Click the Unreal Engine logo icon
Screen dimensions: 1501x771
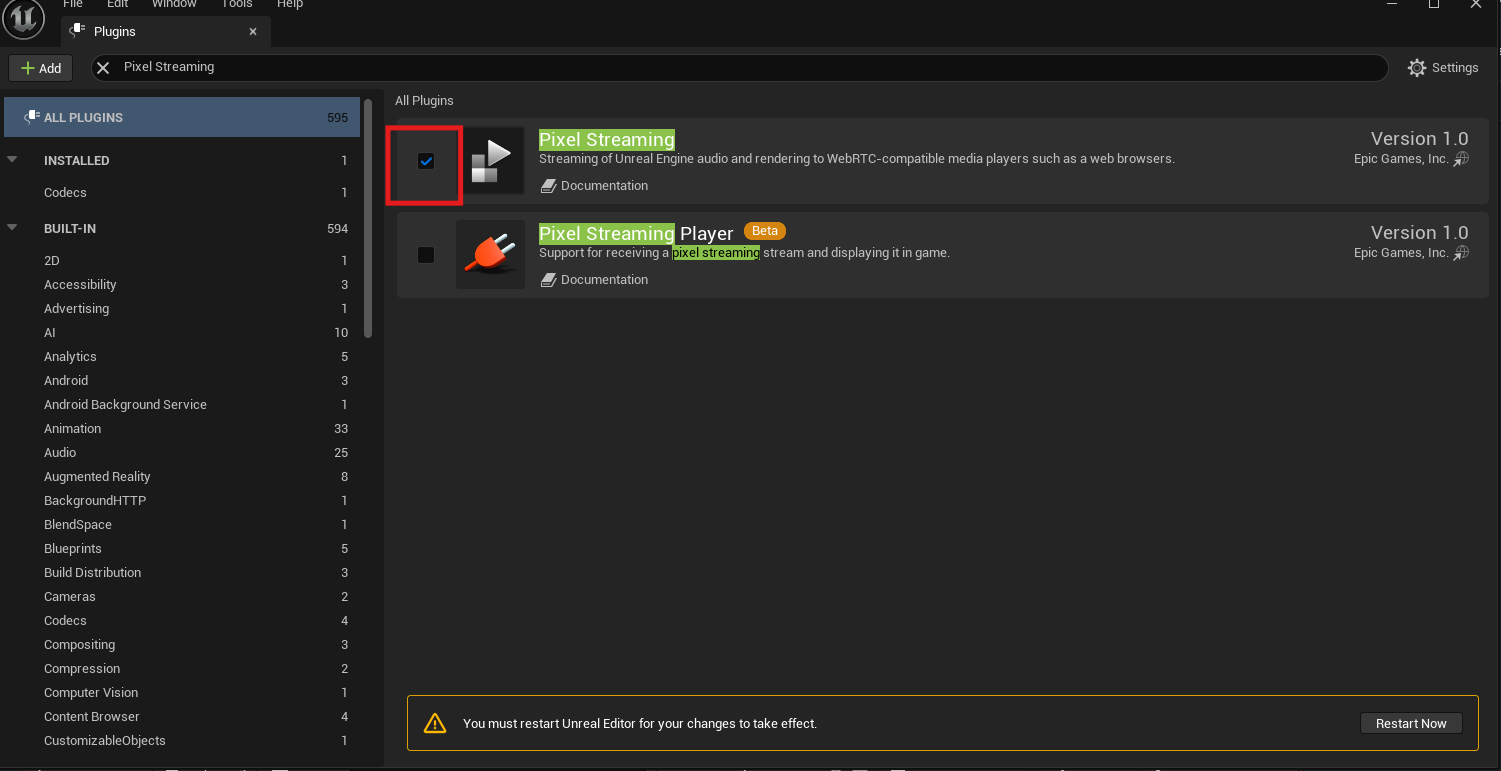(x=23, y=20)
